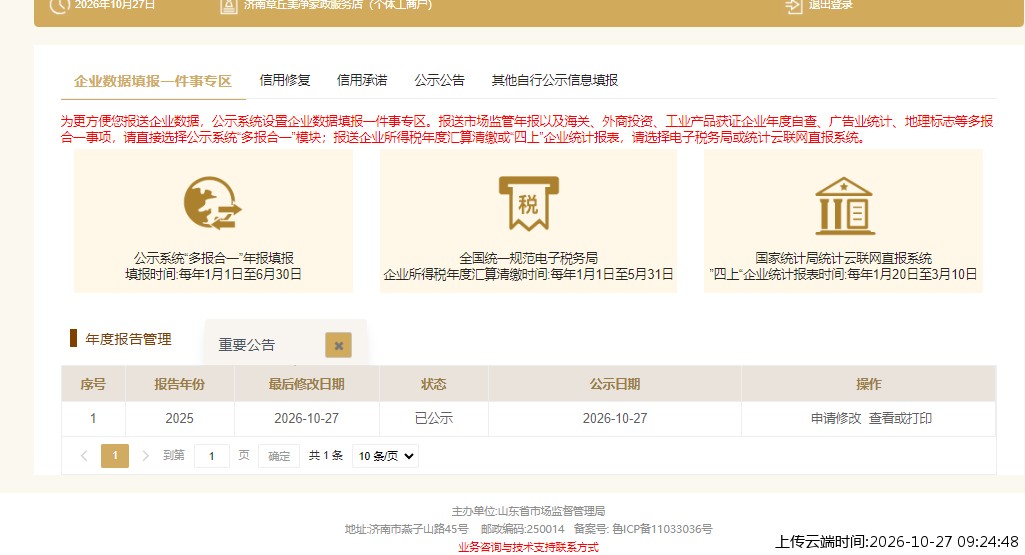Click the 全国统一规范电子税务局 label
Viewport: 1025px width, 555px height.
click(x=528, y=258)
